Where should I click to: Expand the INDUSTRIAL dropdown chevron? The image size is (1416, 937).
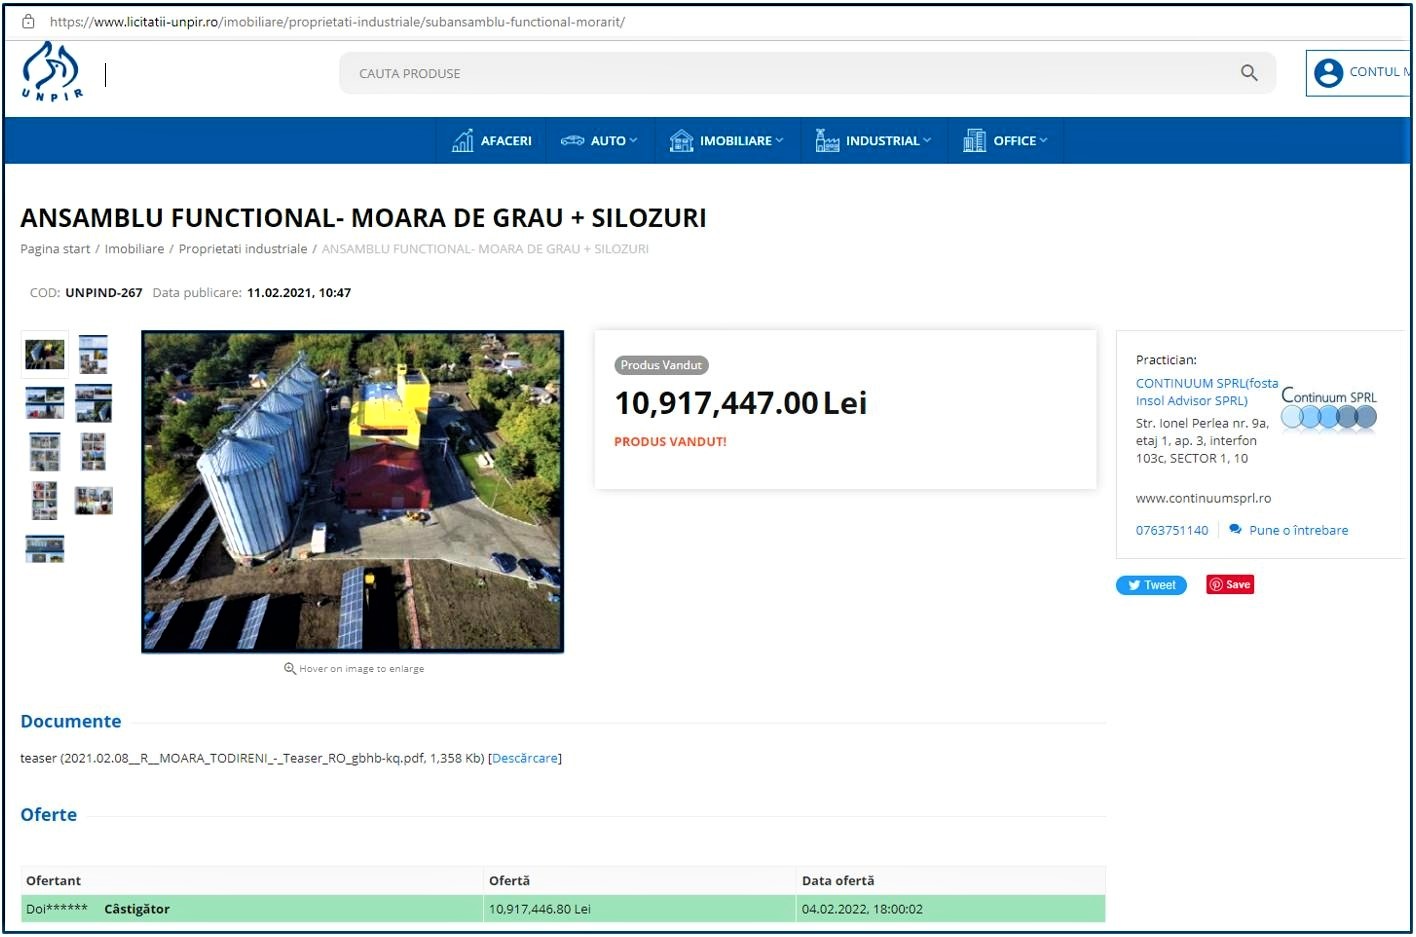click(x=927, y=141)
